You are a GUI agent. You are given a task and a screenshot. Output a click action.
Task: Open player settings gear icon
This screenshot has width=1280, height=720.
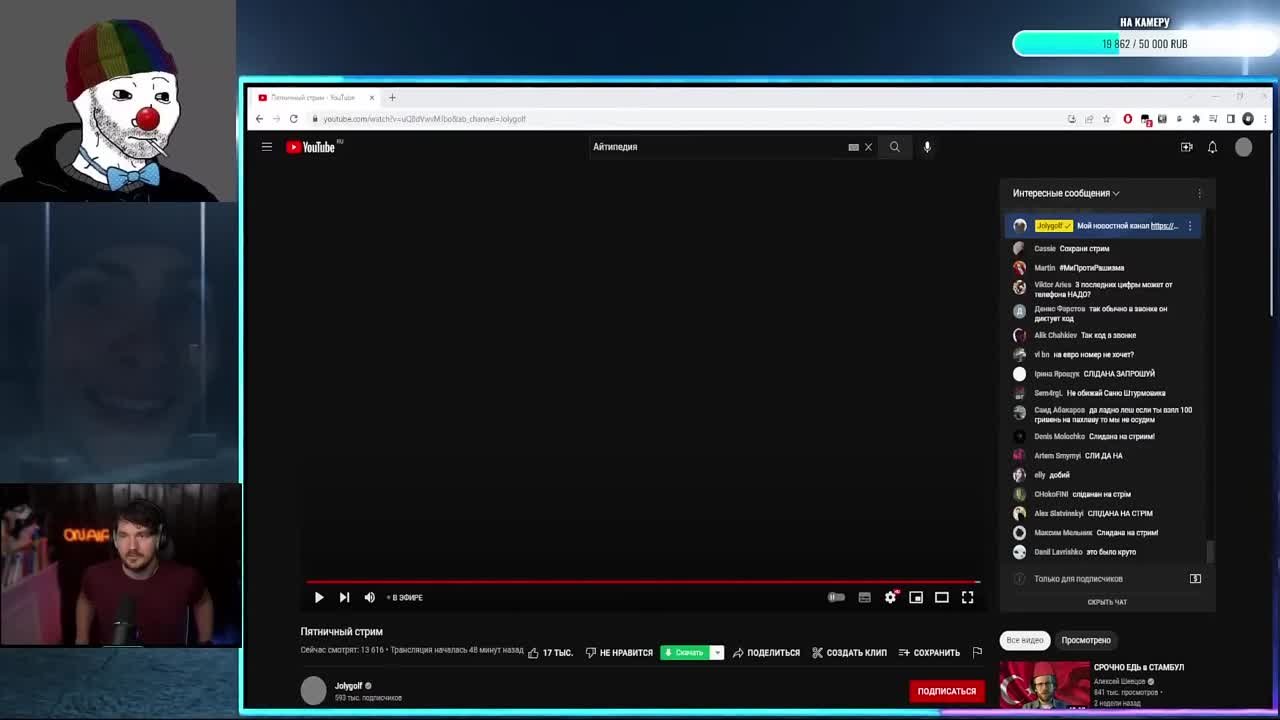coord(890,597)
